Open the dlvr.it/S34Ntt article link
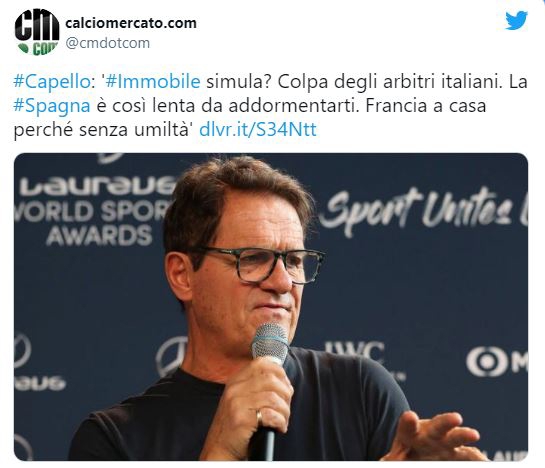545x468 pixels. (x=258, y=129)
